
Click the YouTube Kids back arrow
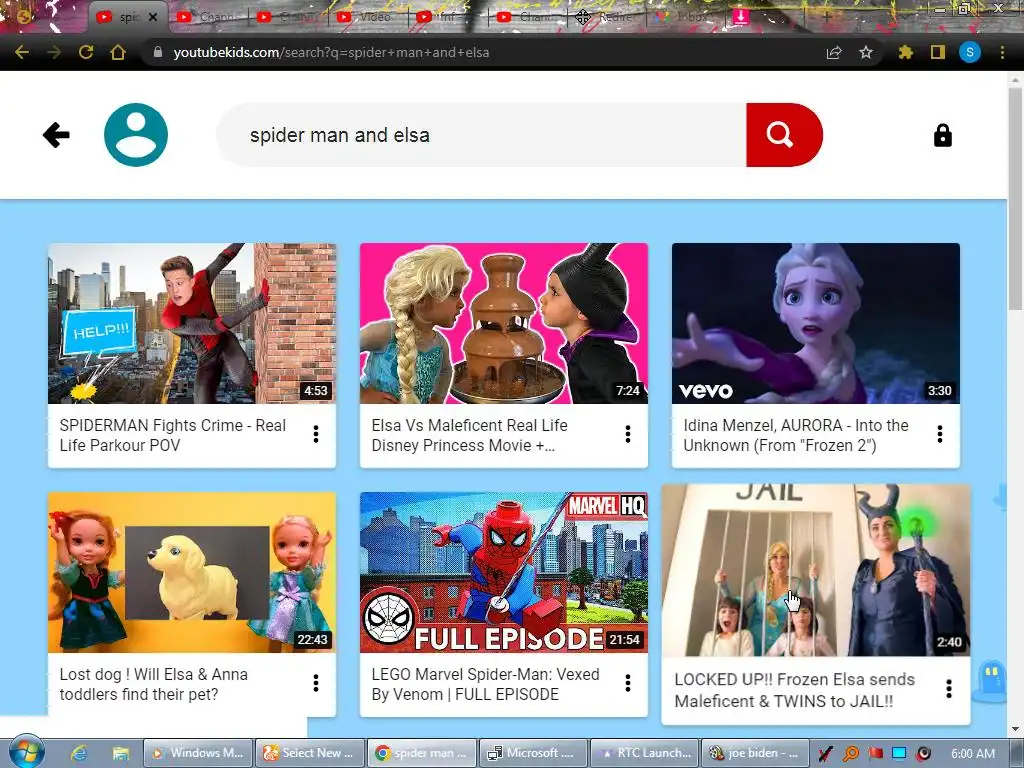(x=56, y=135)
